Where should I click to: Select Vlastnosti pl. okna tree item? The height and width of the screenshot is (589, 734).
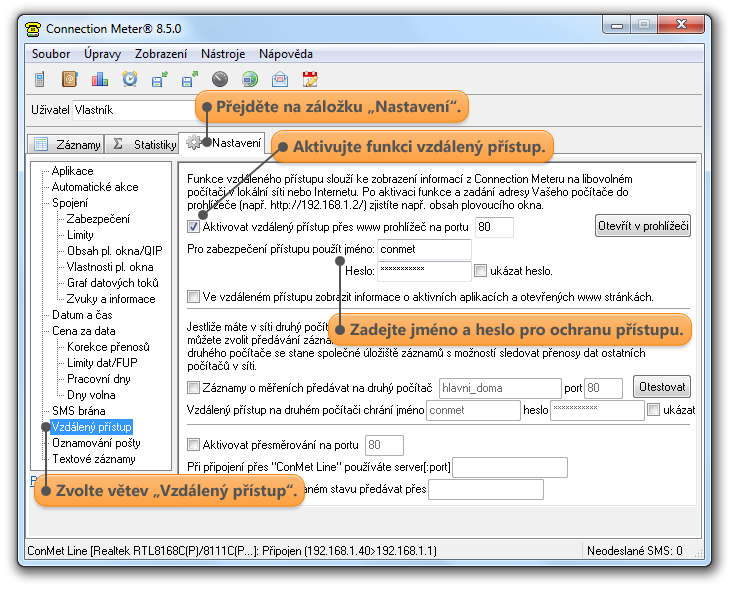tap(110, 267)
